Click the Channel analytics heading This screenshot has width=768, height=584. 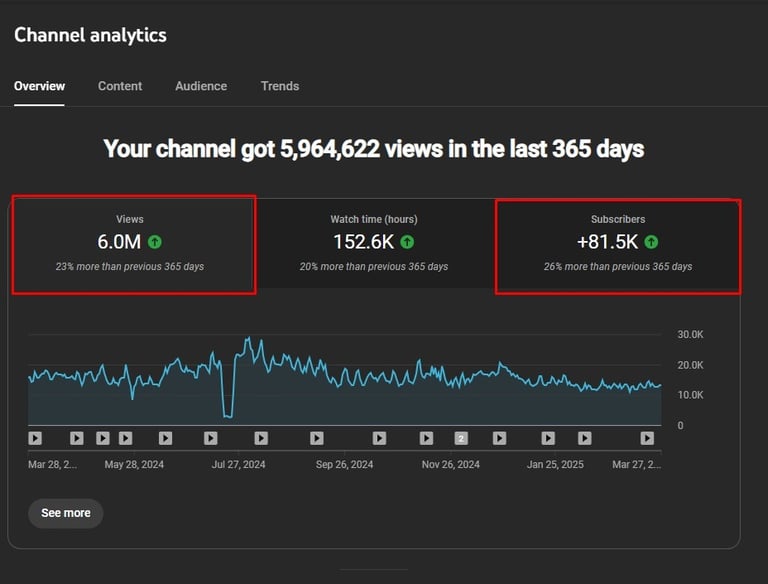(91, 35)
